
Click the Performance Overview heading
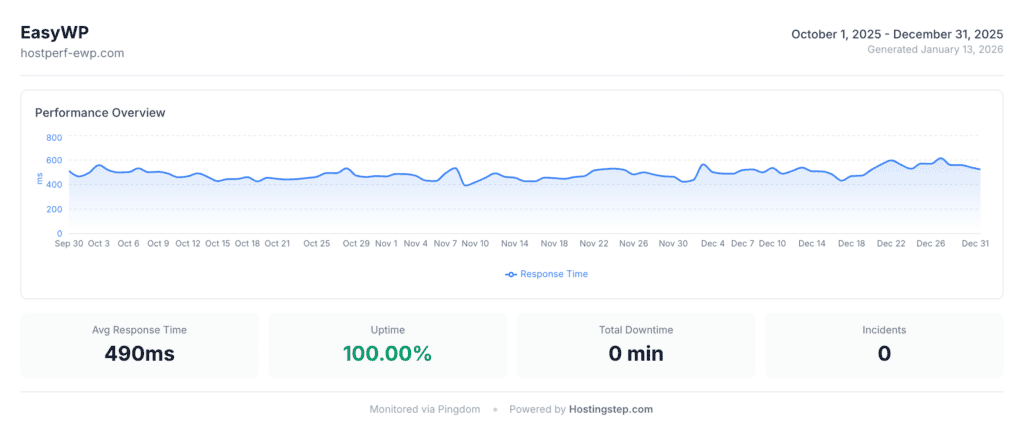[x=100, y=113]
